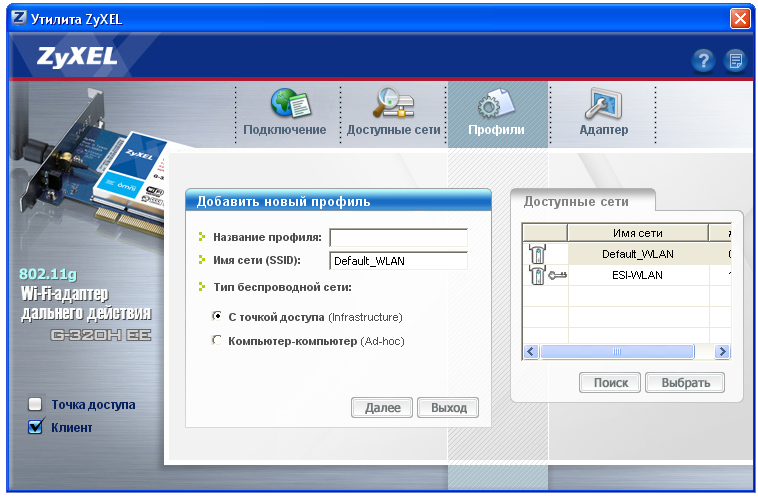Click the ZyXEL logo in the header
Screen dimensions: 758x499
coord(77,57)
